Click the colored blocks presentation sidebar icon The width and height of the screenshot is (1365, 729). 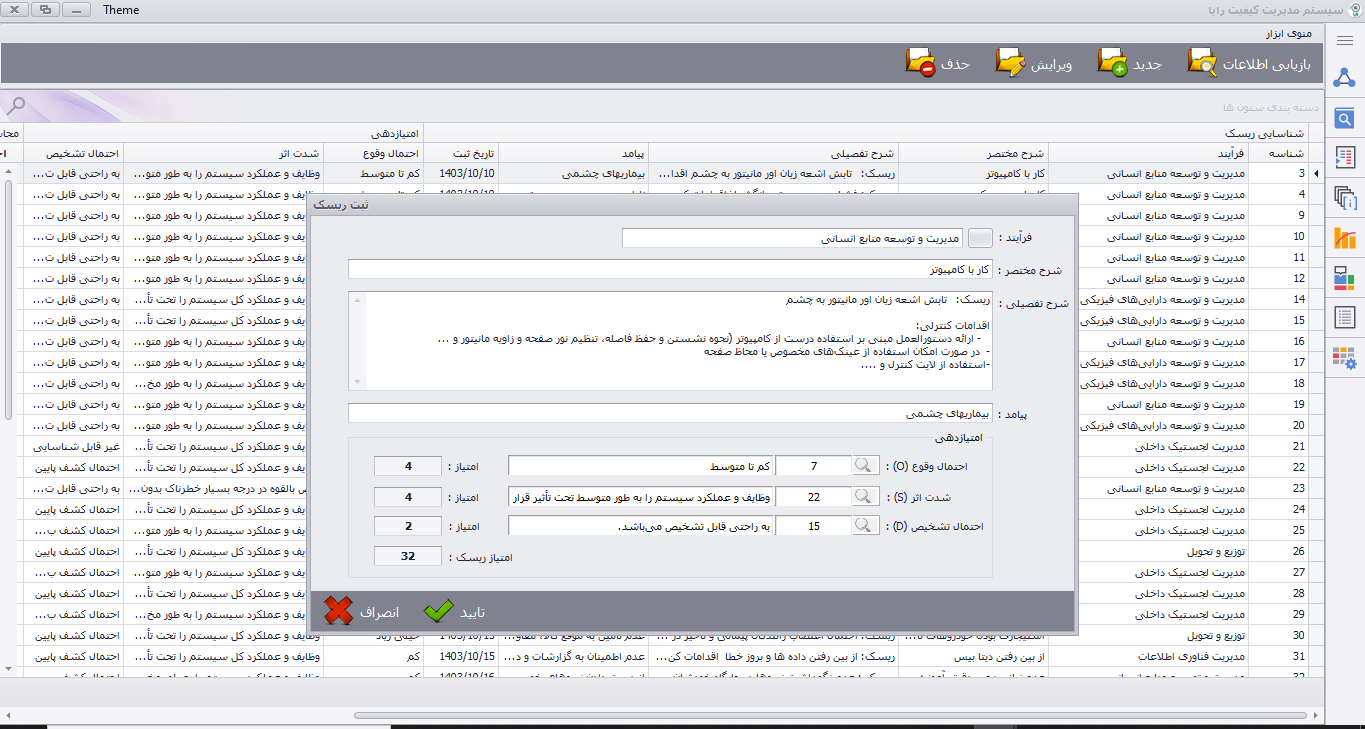1345,278
